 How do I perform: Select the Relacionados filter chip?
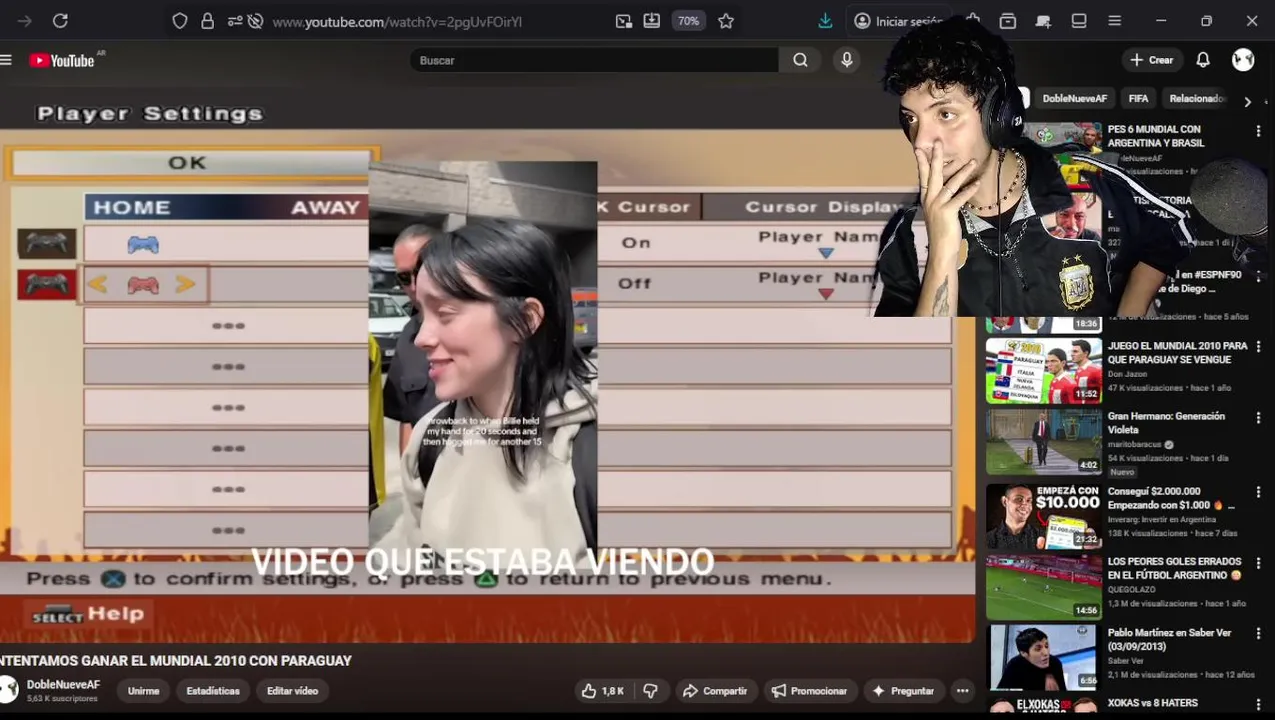1197,99
